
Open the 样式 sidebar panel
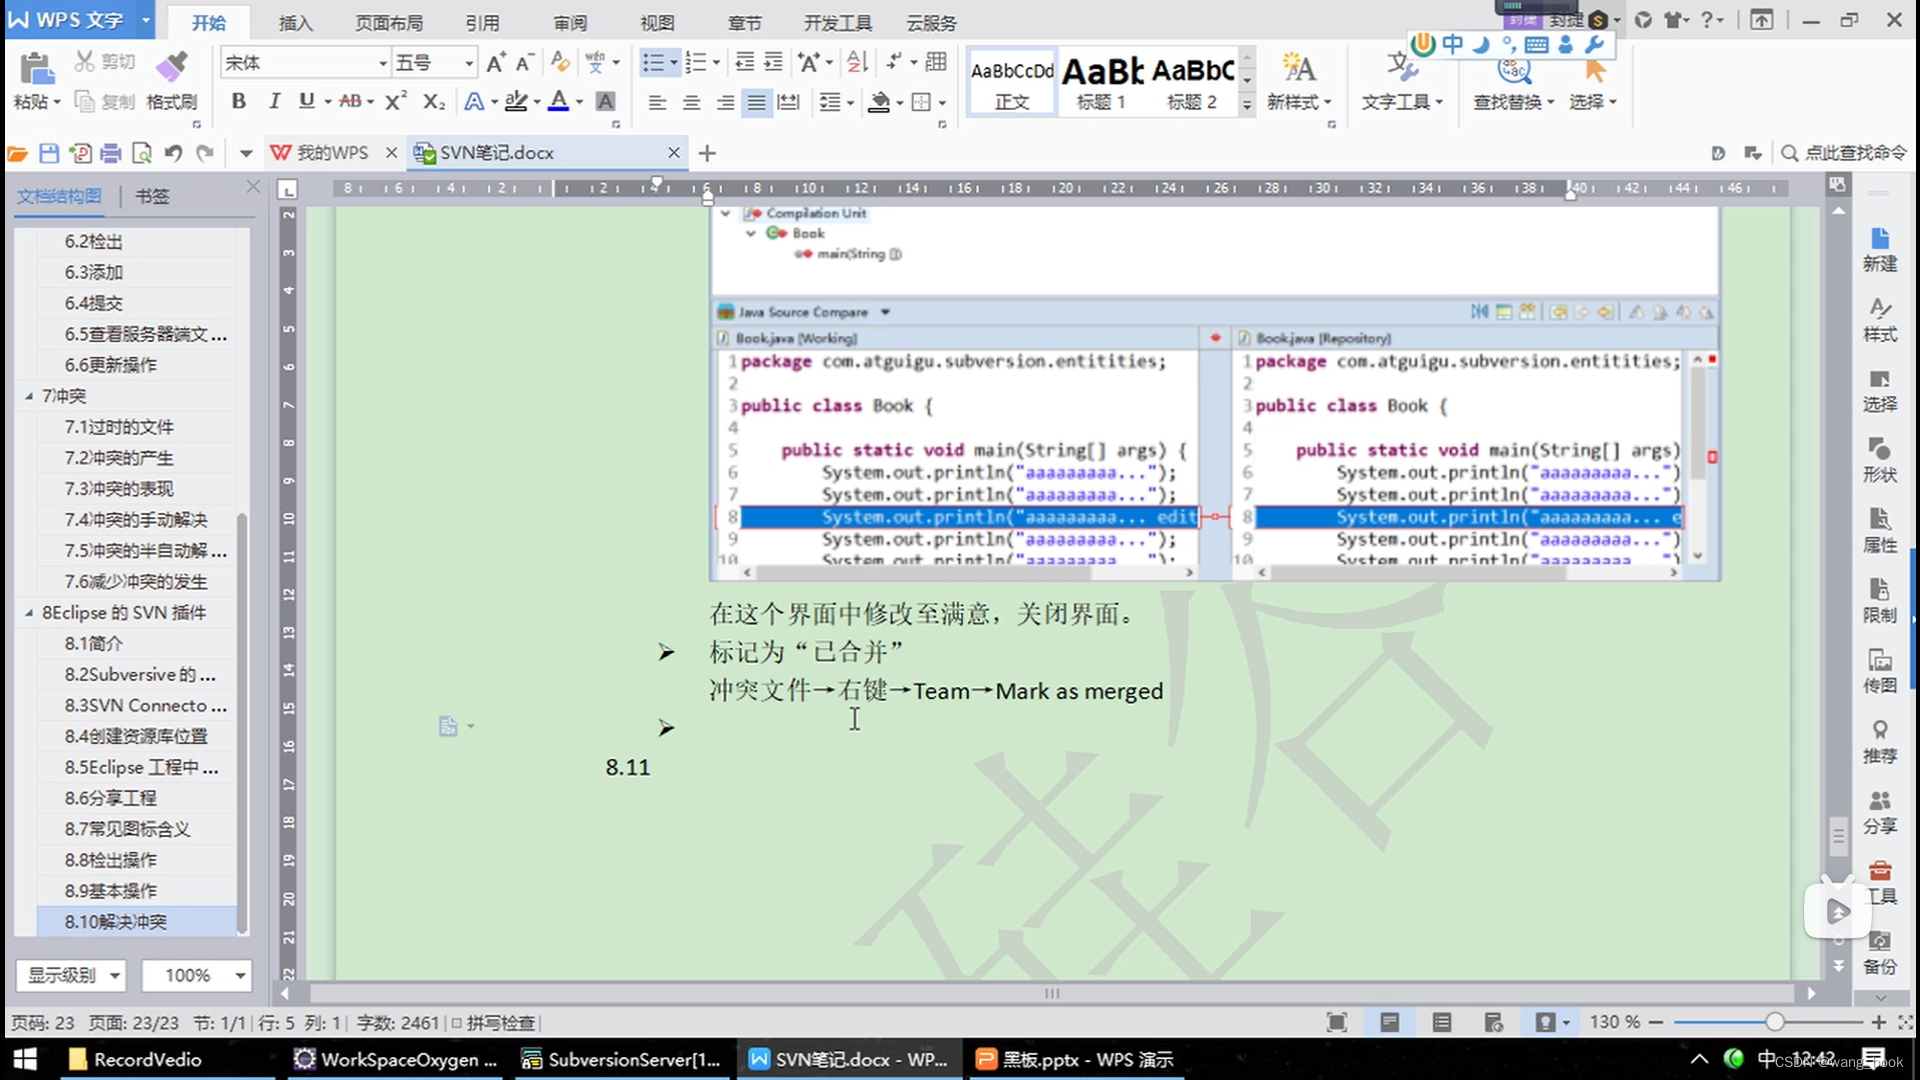(x=1879, y=319)
